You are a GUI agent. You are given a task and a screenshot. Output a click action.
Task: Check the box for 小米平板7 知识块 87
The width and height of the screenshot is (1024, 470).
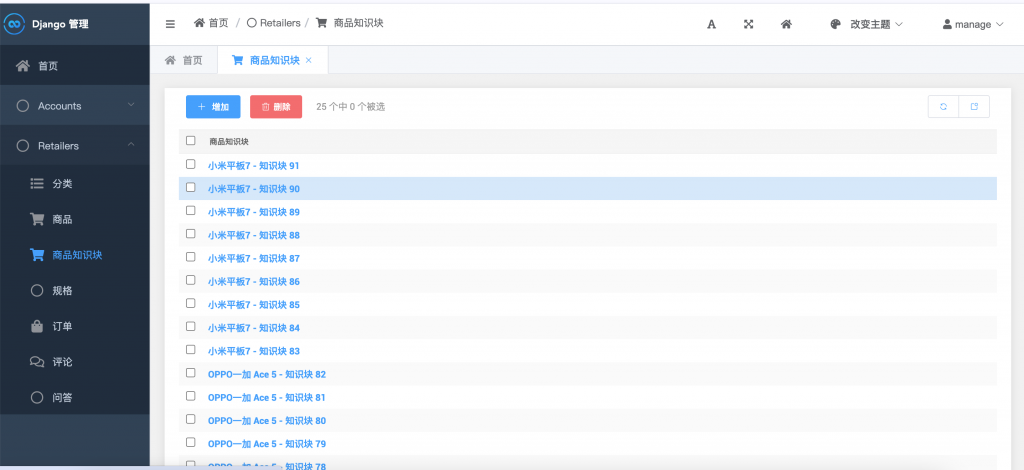[191, 257]
